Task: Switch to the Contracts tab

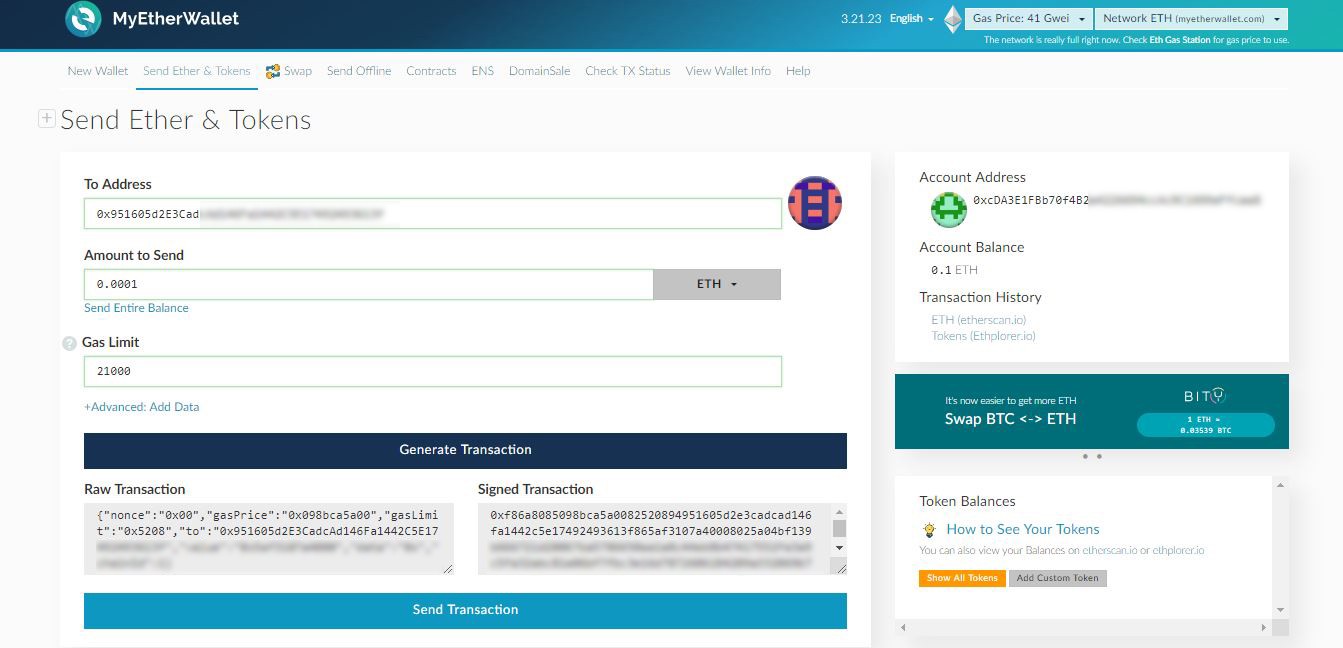Action: pos(431,71)
